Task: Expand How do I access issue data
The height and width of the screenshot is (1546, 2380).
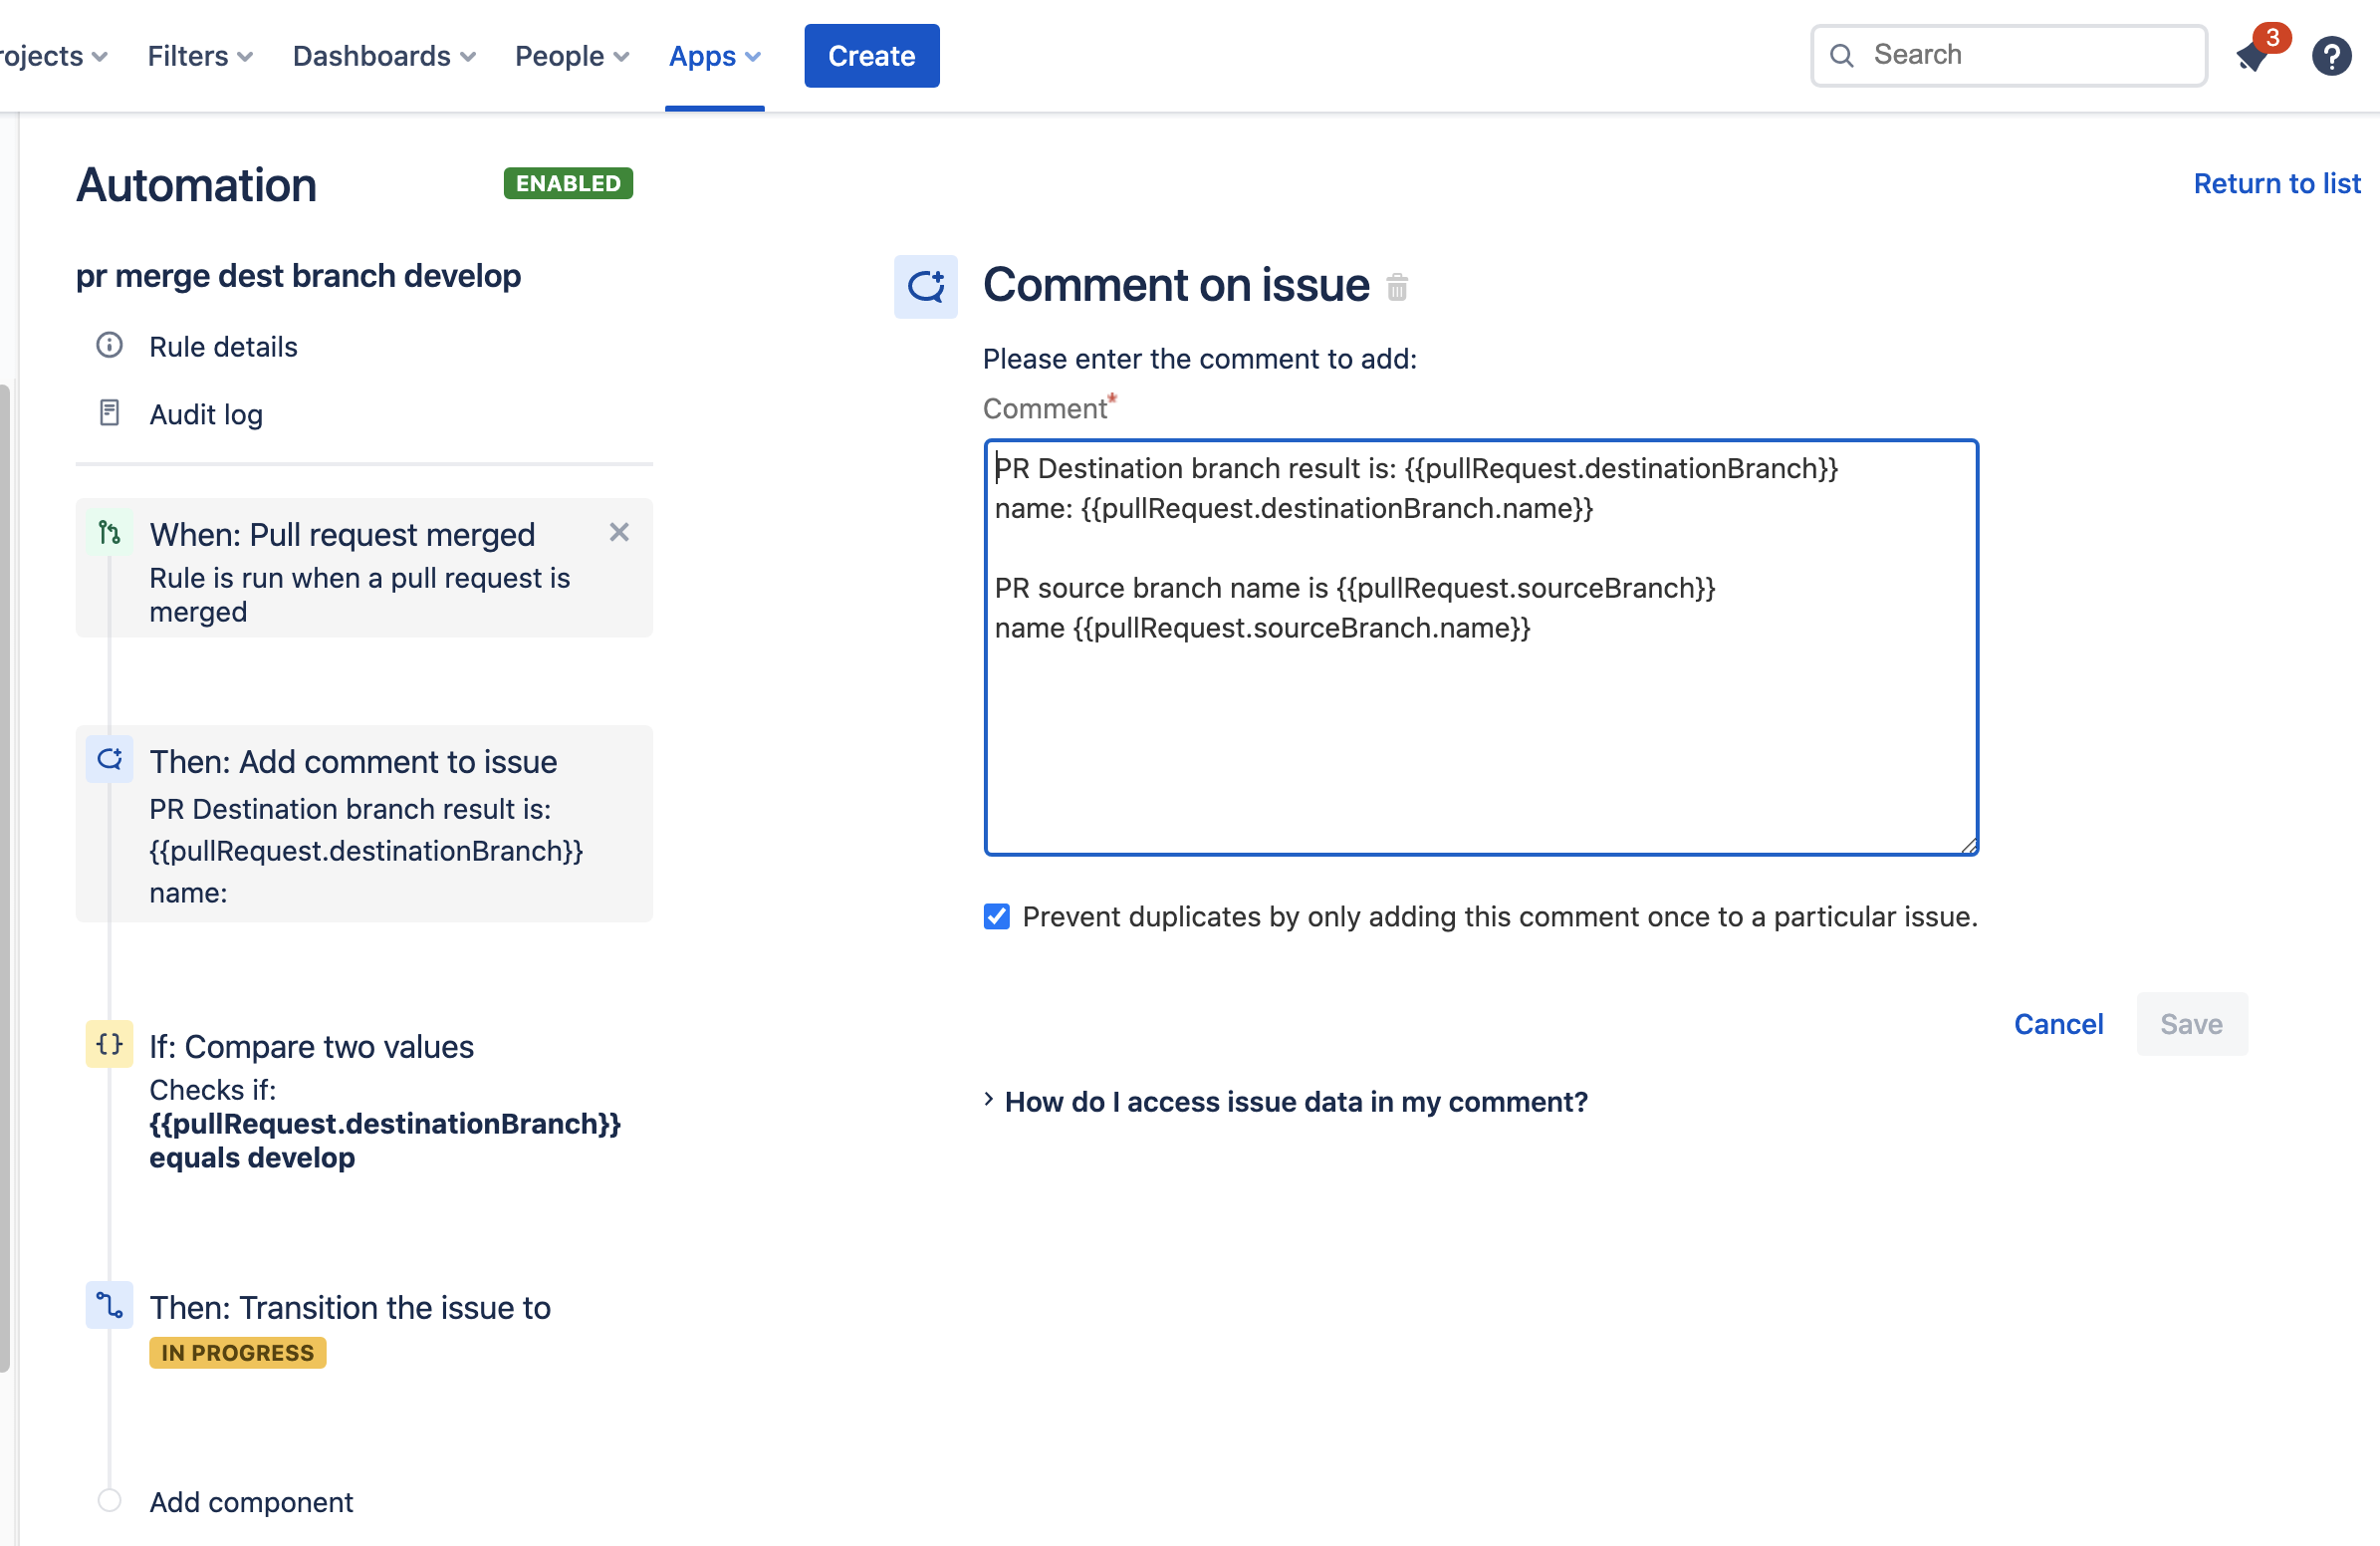Action: 1294,1101
